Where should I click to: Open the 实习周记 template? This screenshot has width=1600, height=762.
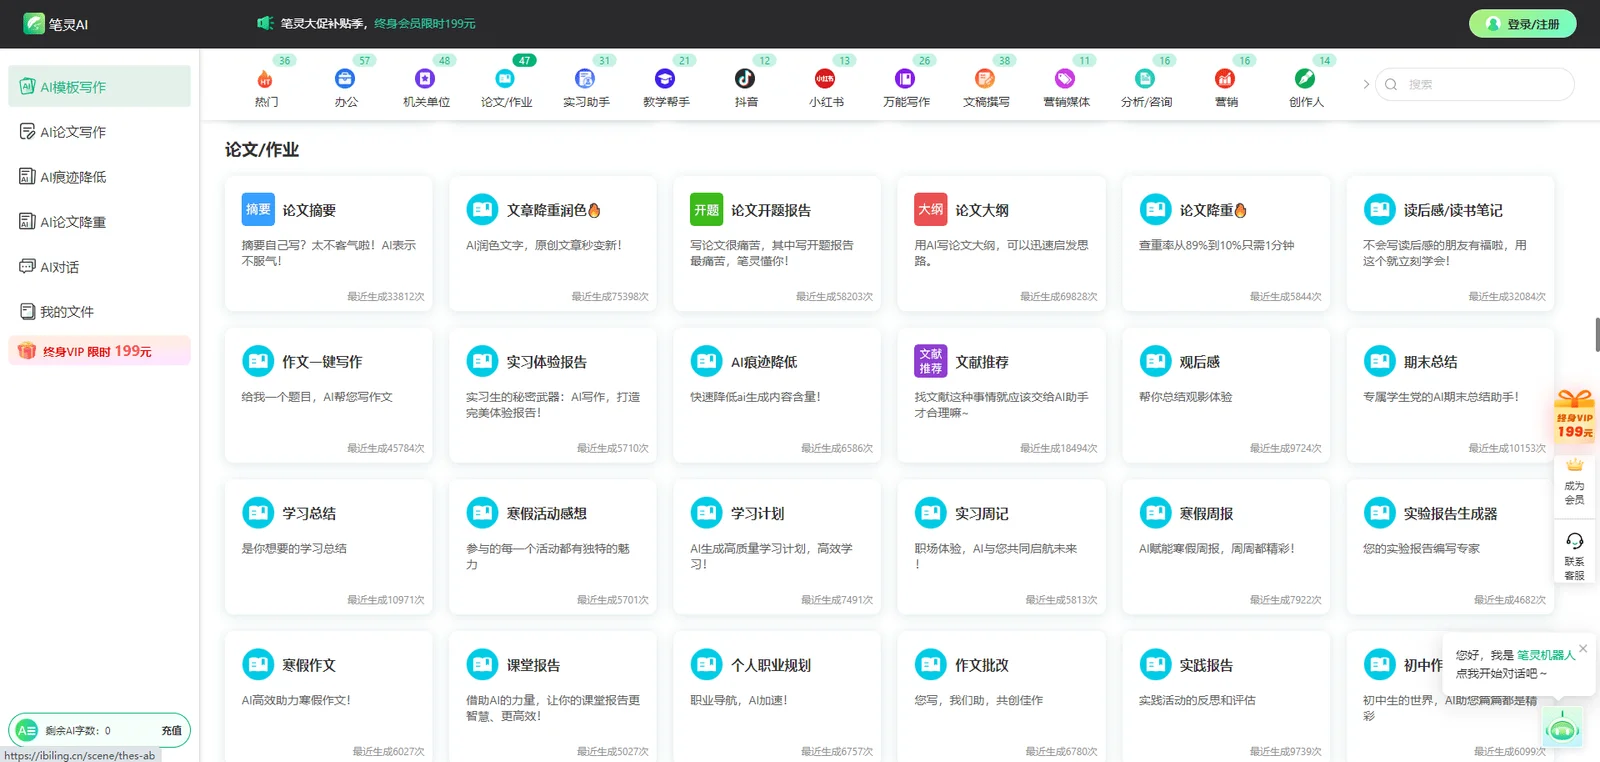[x=1002, y=547]
